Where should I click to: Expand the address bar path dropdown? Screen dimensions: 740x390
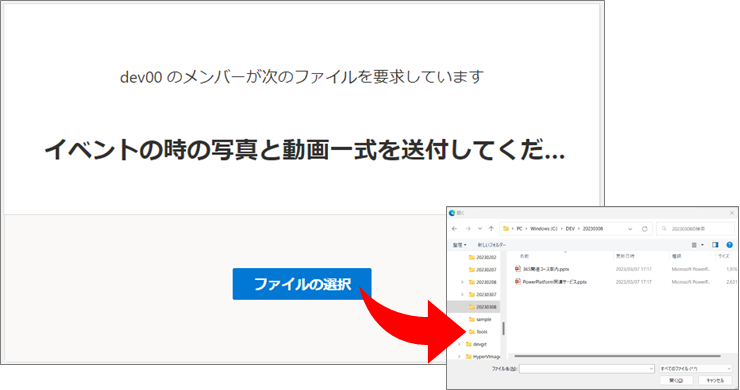[x=630, y=229]
